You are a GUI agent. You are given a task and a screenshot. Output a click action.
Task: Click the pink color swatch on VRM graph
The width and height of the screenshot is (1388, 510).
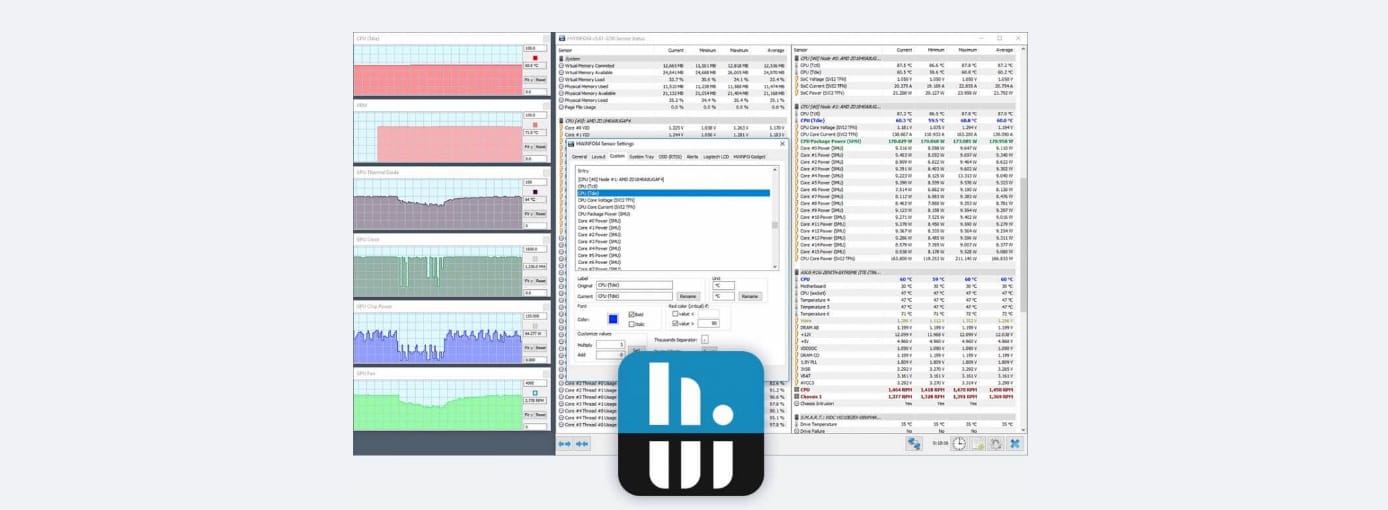click(535, 124)
